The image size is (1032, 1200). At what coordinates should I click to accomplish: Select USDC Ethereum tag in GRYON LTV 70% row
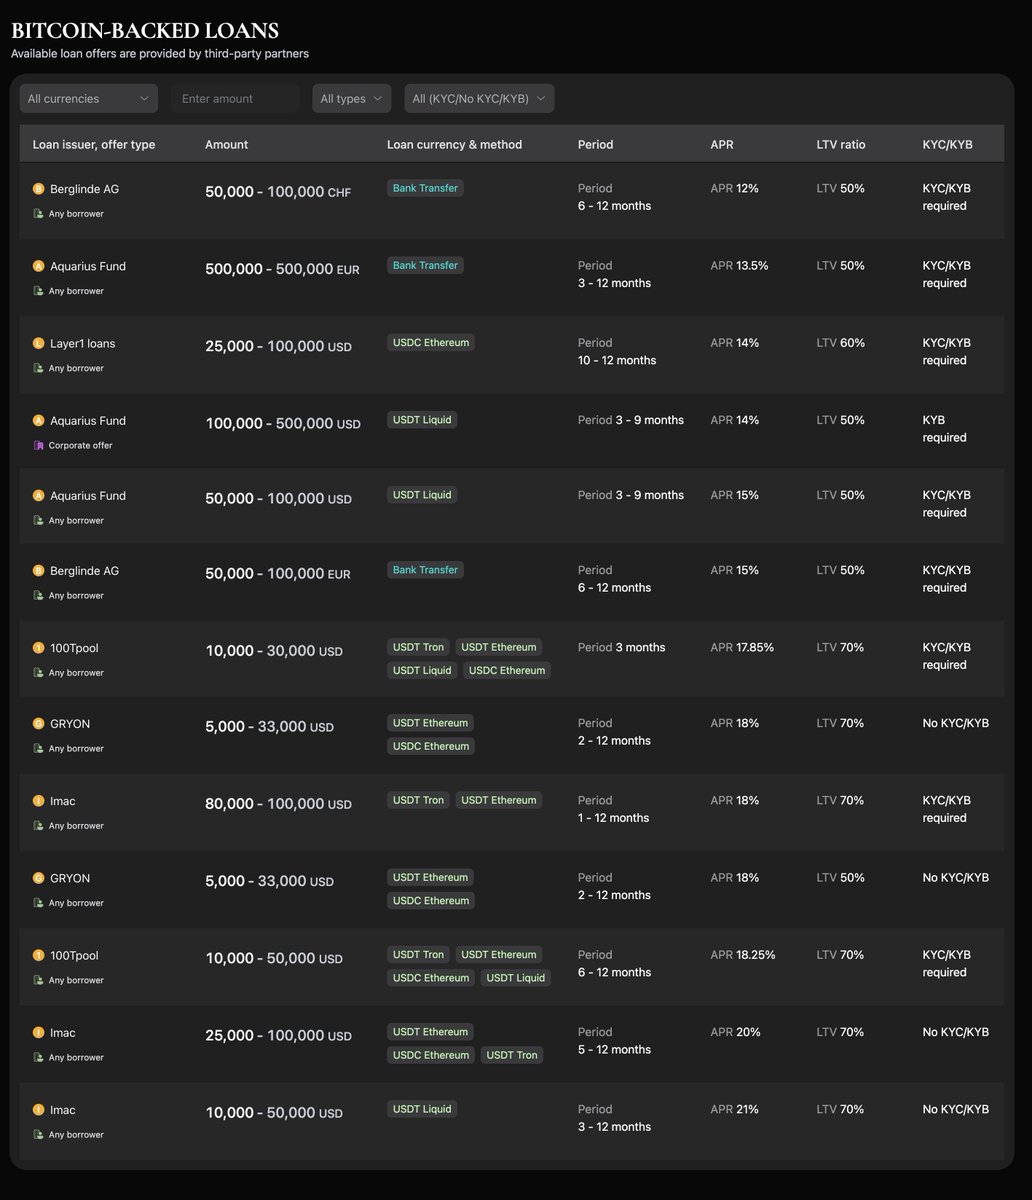click(x=431, y=746)
